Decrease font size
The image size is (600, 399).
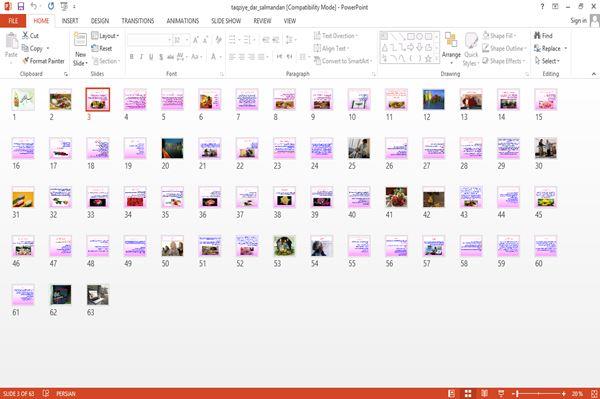tap(205, 40)
